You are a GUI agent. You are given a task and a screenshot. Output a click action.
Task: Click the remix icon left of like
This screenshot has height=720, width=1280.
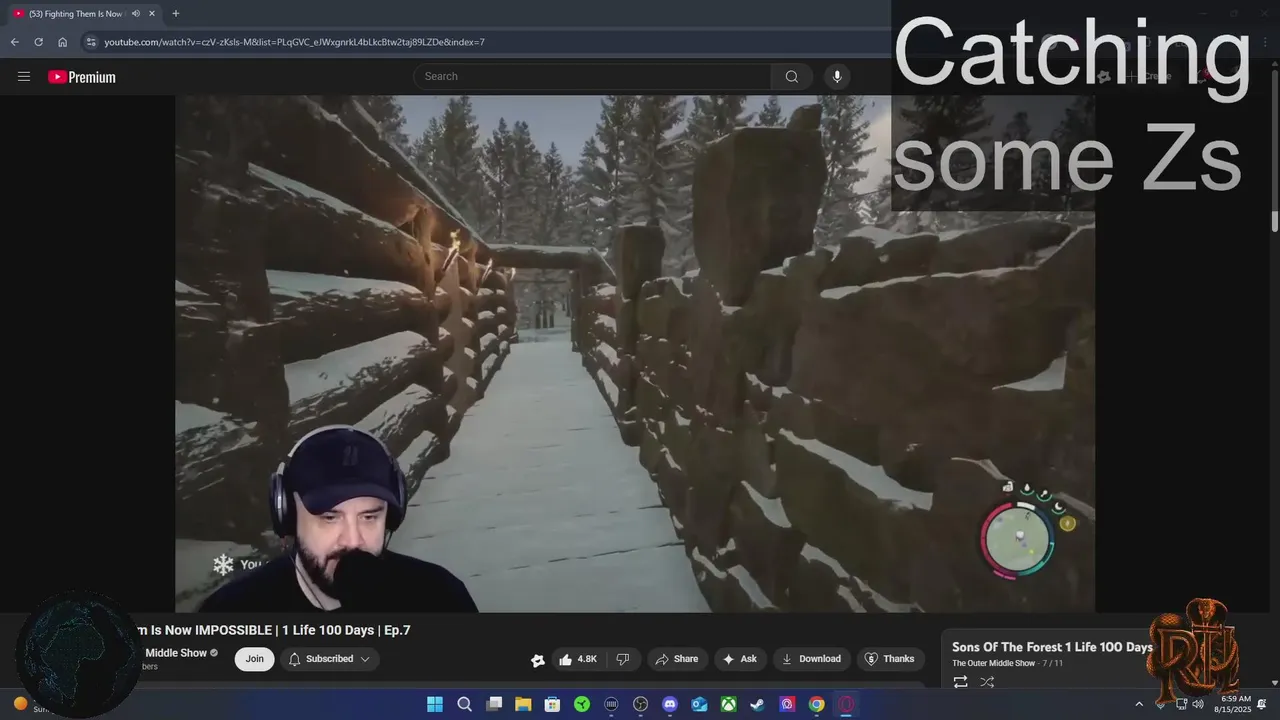click(538, 660)
